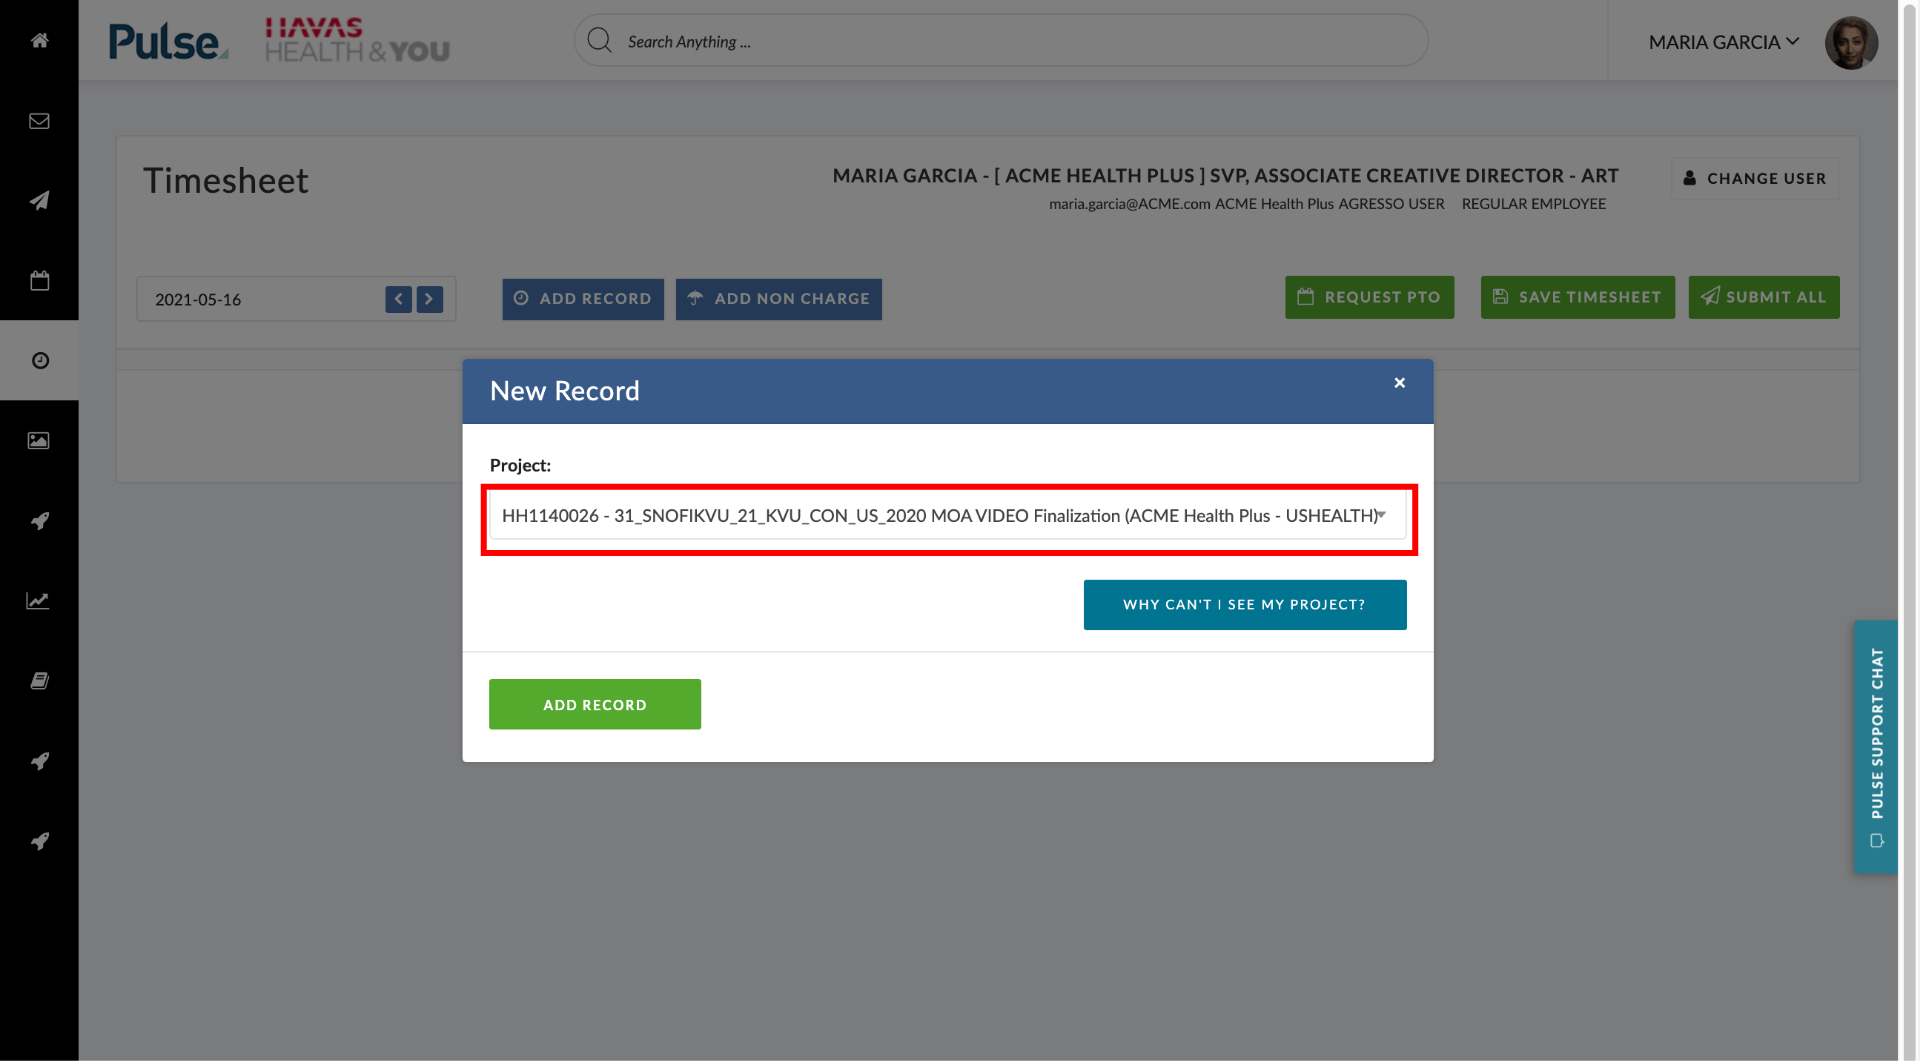Open the book icon in sidebar
Image resolution: width=1920 pixels, height=1061 pixels.
(40, 681)
